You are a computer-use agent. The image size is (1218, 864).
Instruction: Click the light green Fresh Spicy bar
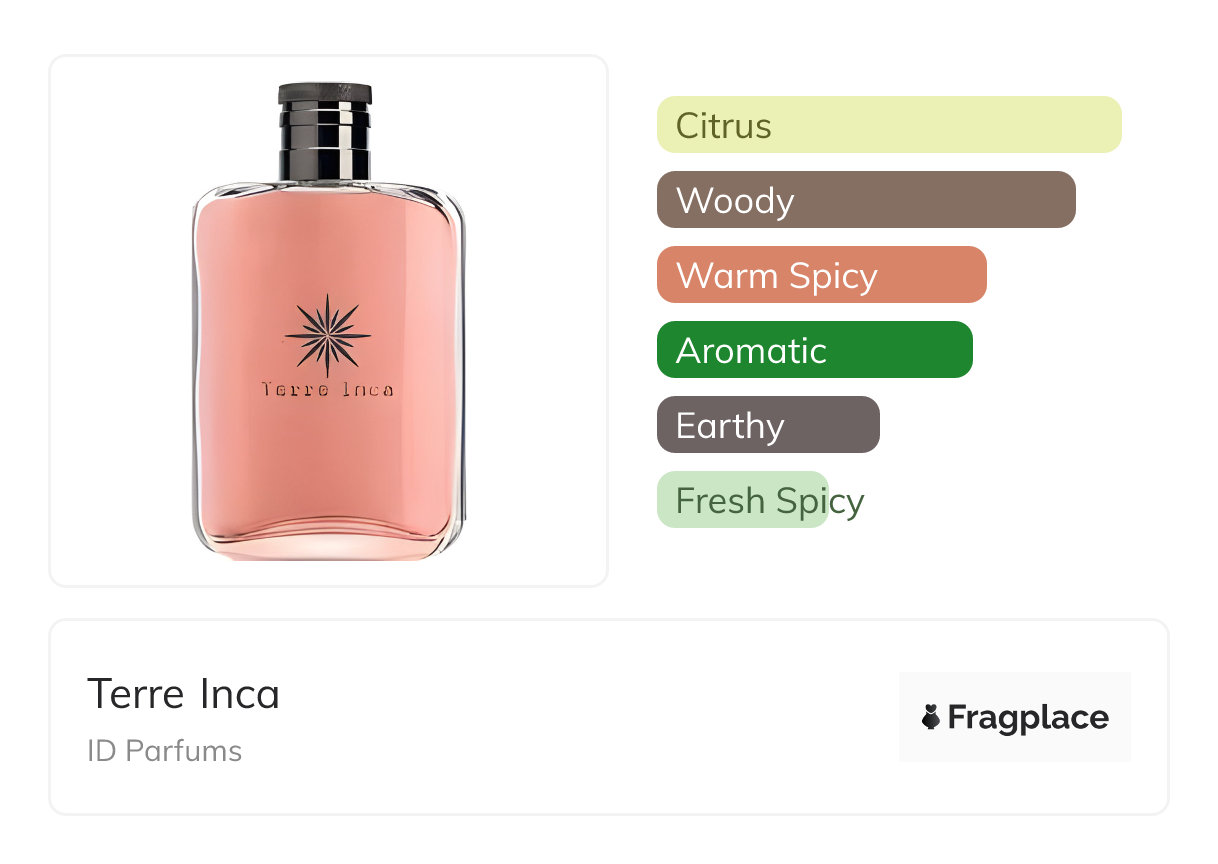[x=742, y=500]
